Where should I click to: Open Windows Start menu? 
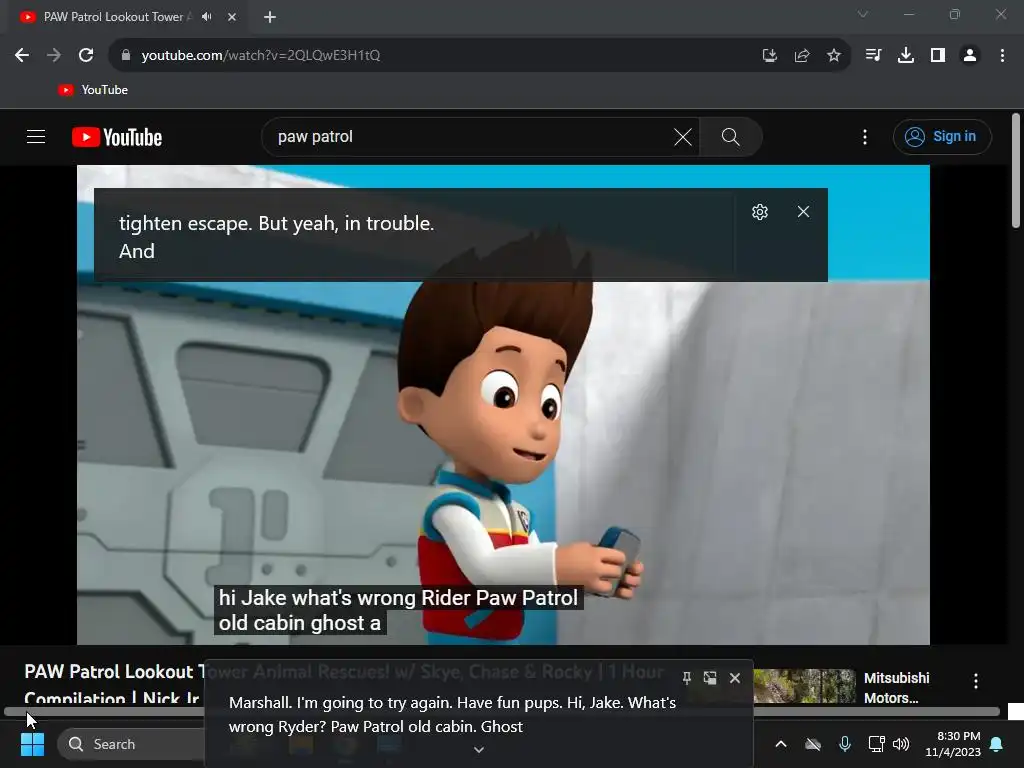click(x=32, y=744)
